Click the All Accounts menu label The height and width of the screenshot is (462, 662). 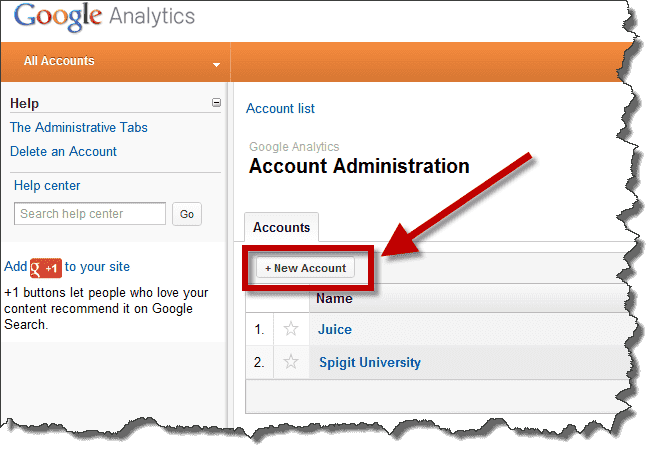[x=59, y=61]
